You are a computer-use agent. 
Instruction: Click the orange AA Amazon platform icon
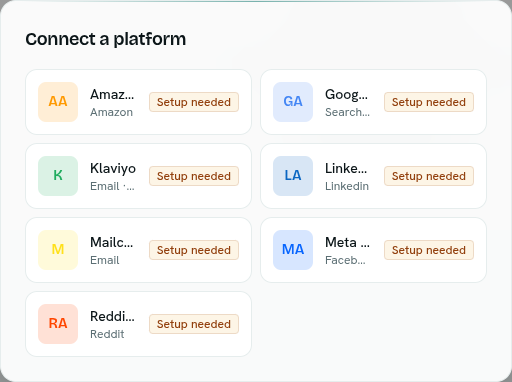click(x=58, y=102)
